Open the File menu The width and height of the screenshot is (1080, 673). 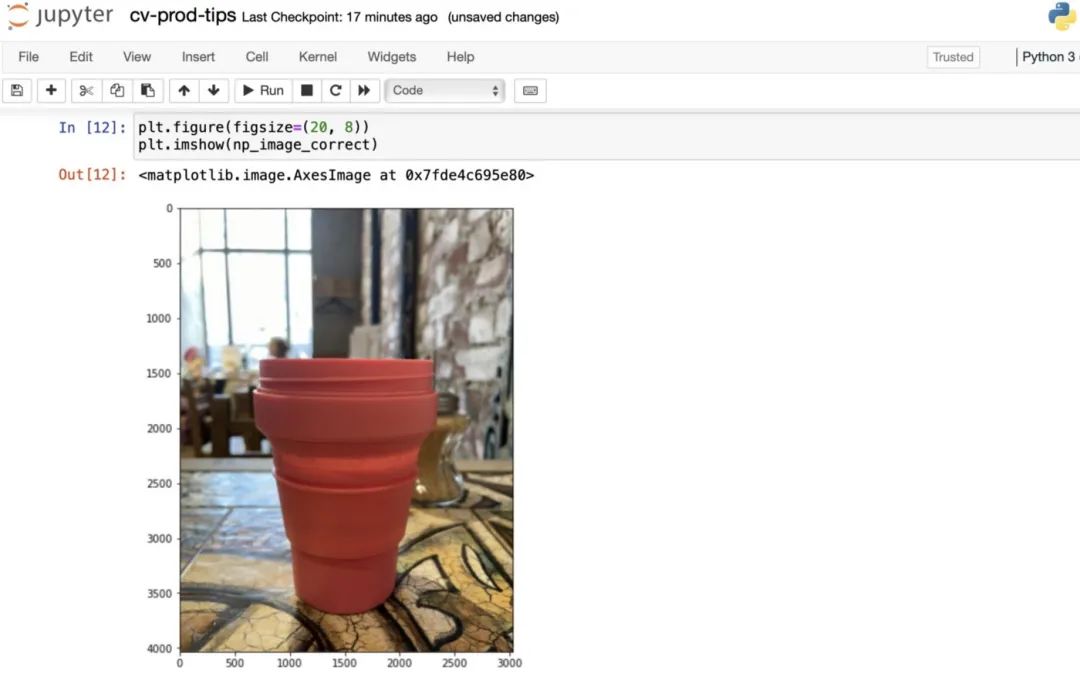28,56
